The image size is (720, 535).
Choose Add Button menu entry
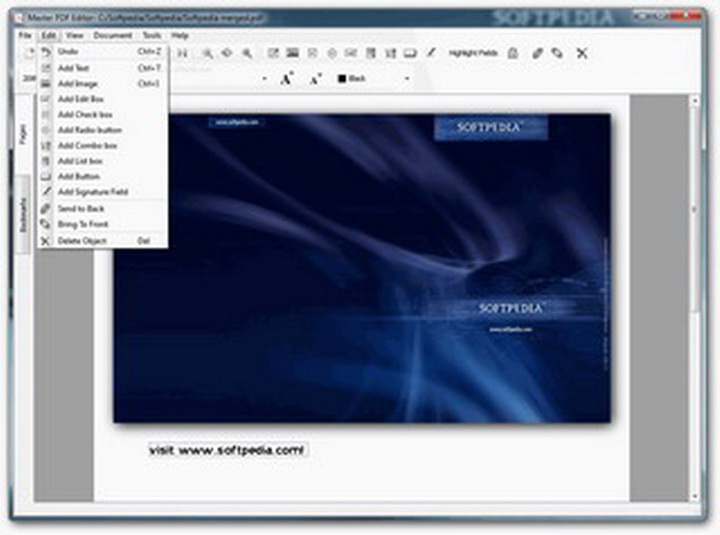[x=103, y=176]
